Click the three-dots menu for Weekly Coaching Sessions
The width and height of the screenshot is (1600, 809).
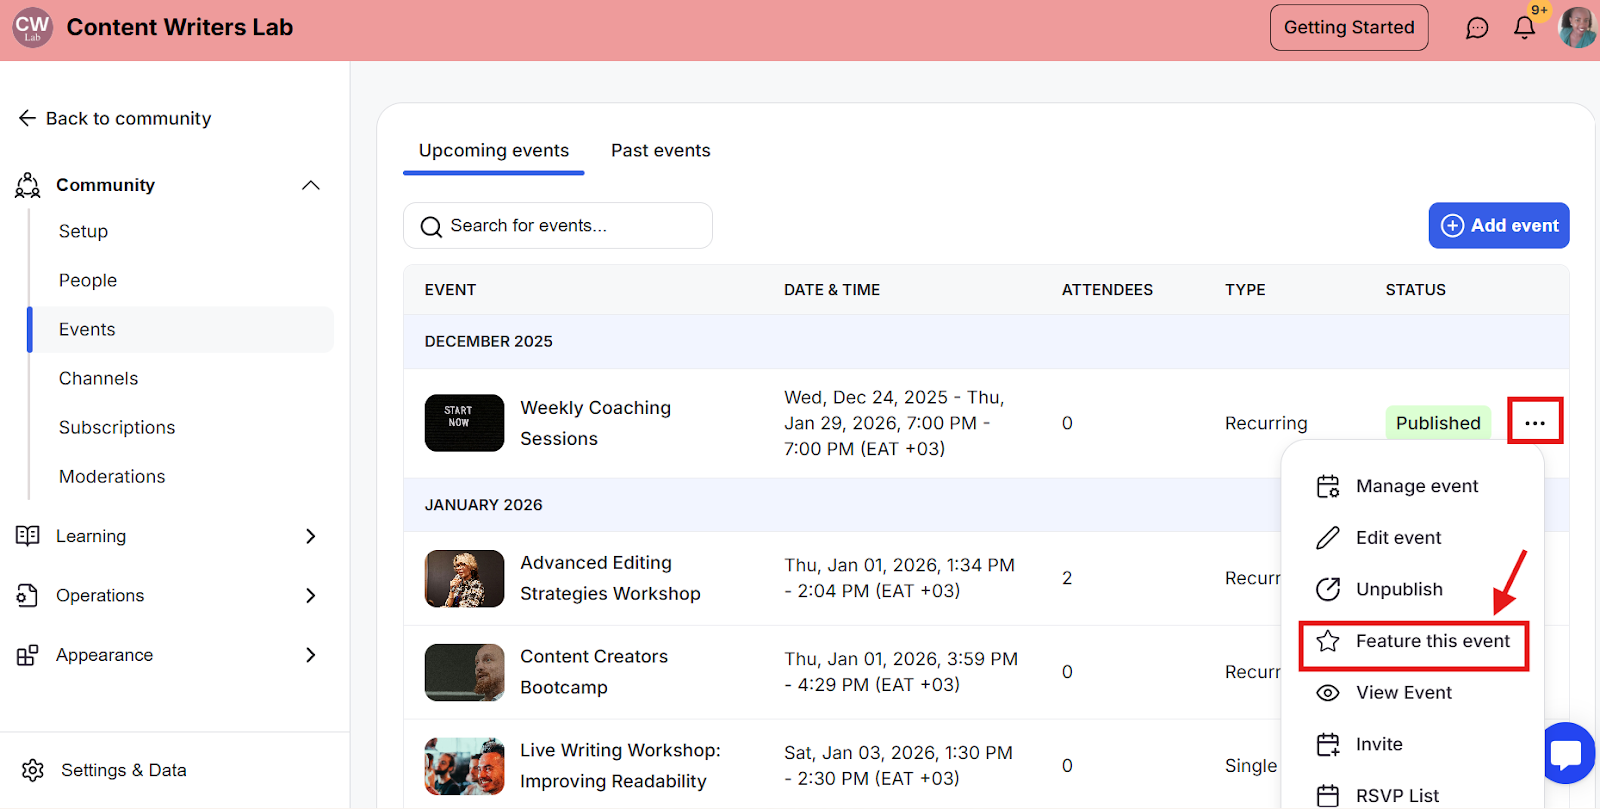[x=1535, y=423]
